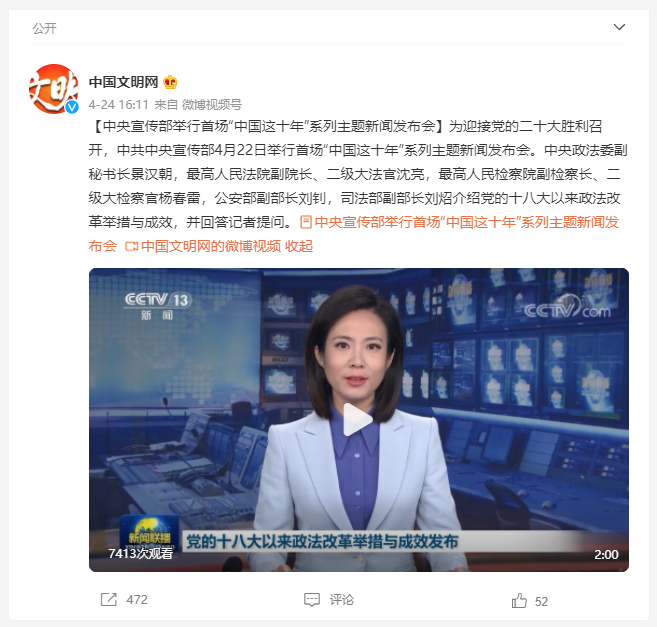Open the post options chevron menu
The height and width of the screenshot is (627, 657).
click(619, 27)
